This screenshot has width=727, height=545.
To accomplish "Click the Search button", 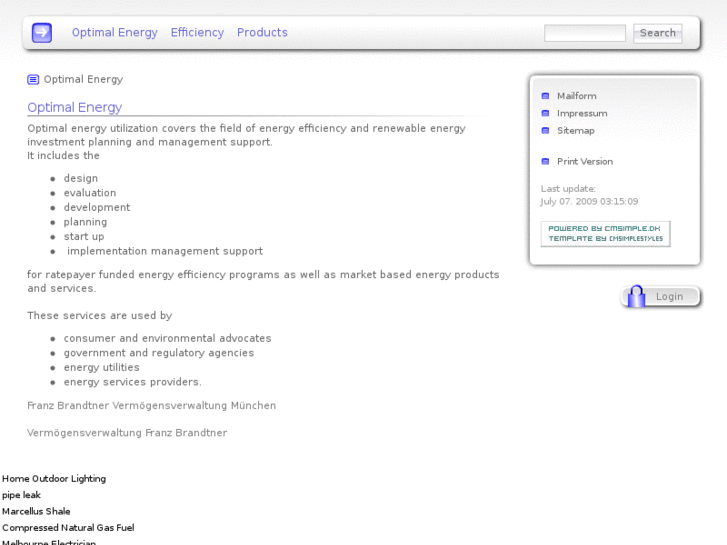I will 657,33.
